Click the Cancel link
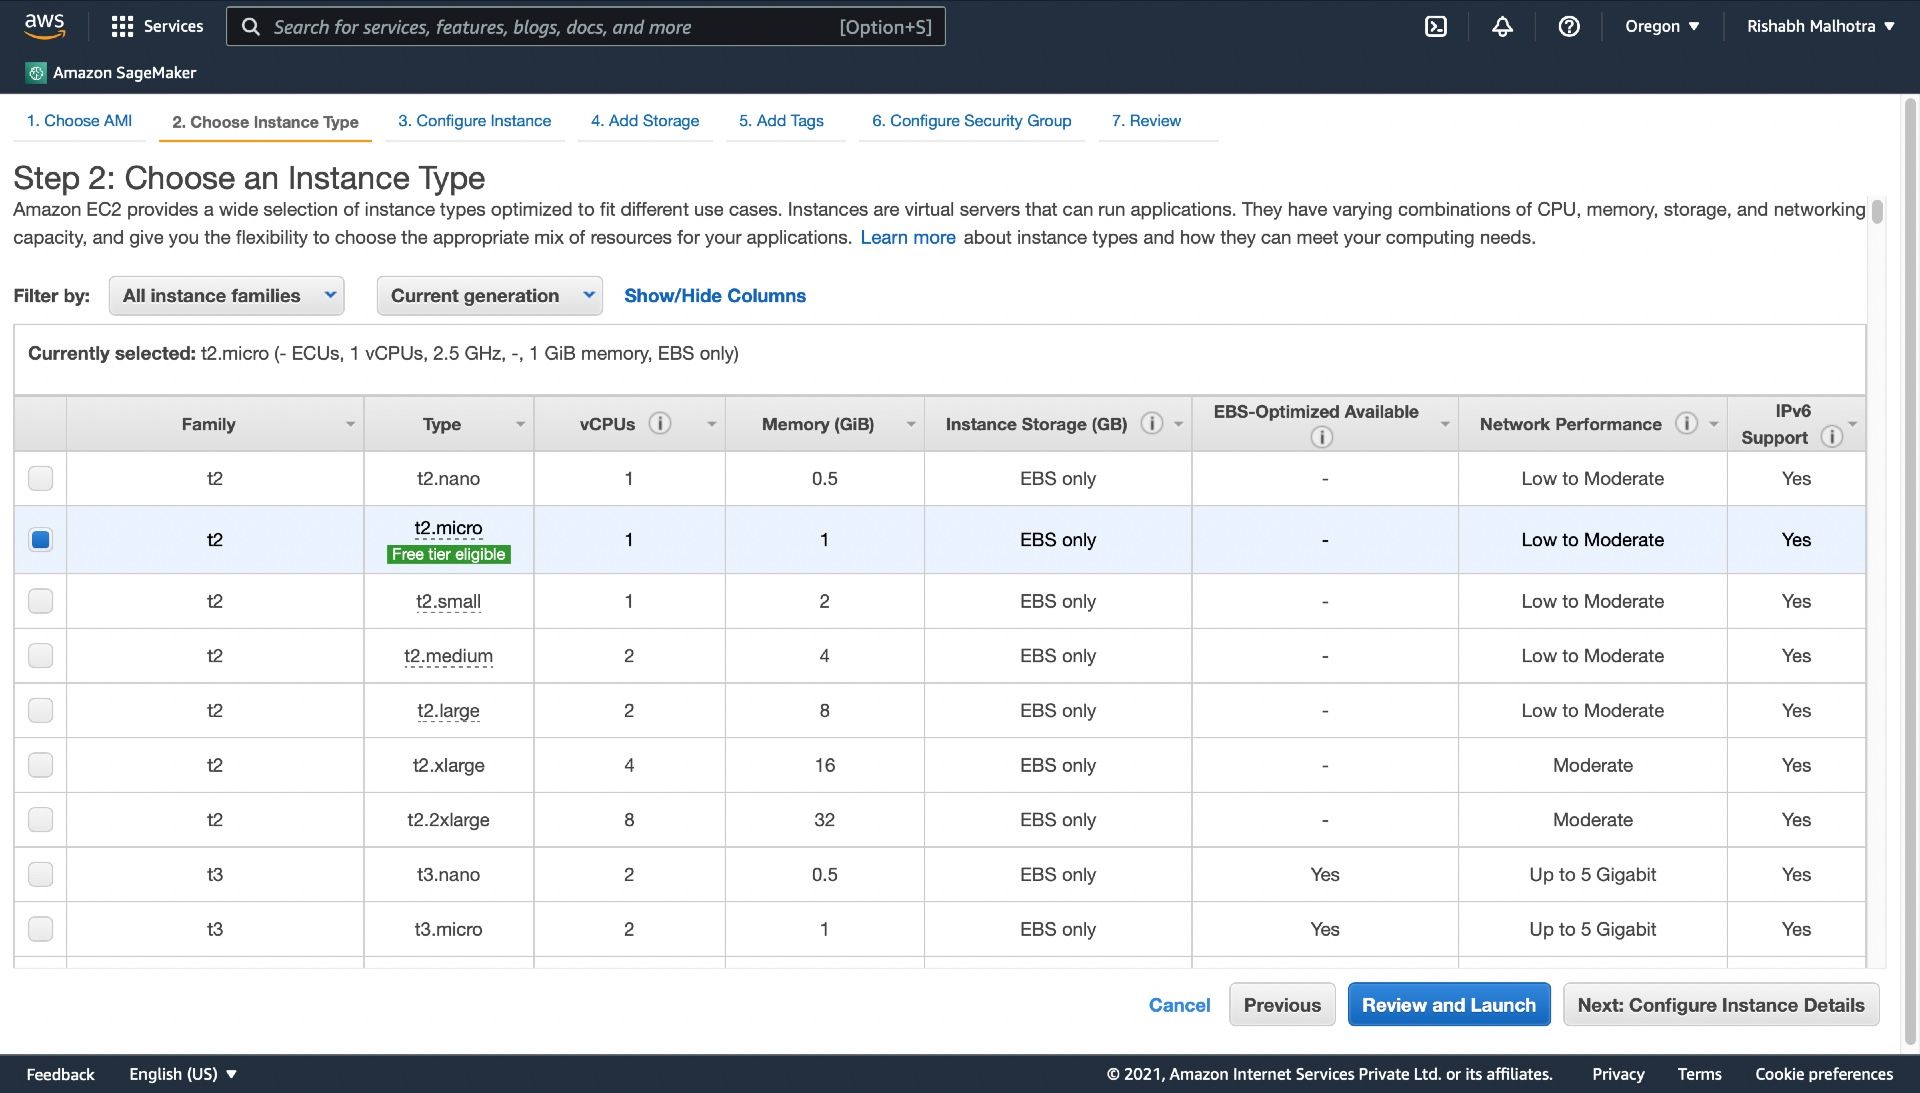Viewport: 1920px width, 1093px height. coord(1179,1005)
